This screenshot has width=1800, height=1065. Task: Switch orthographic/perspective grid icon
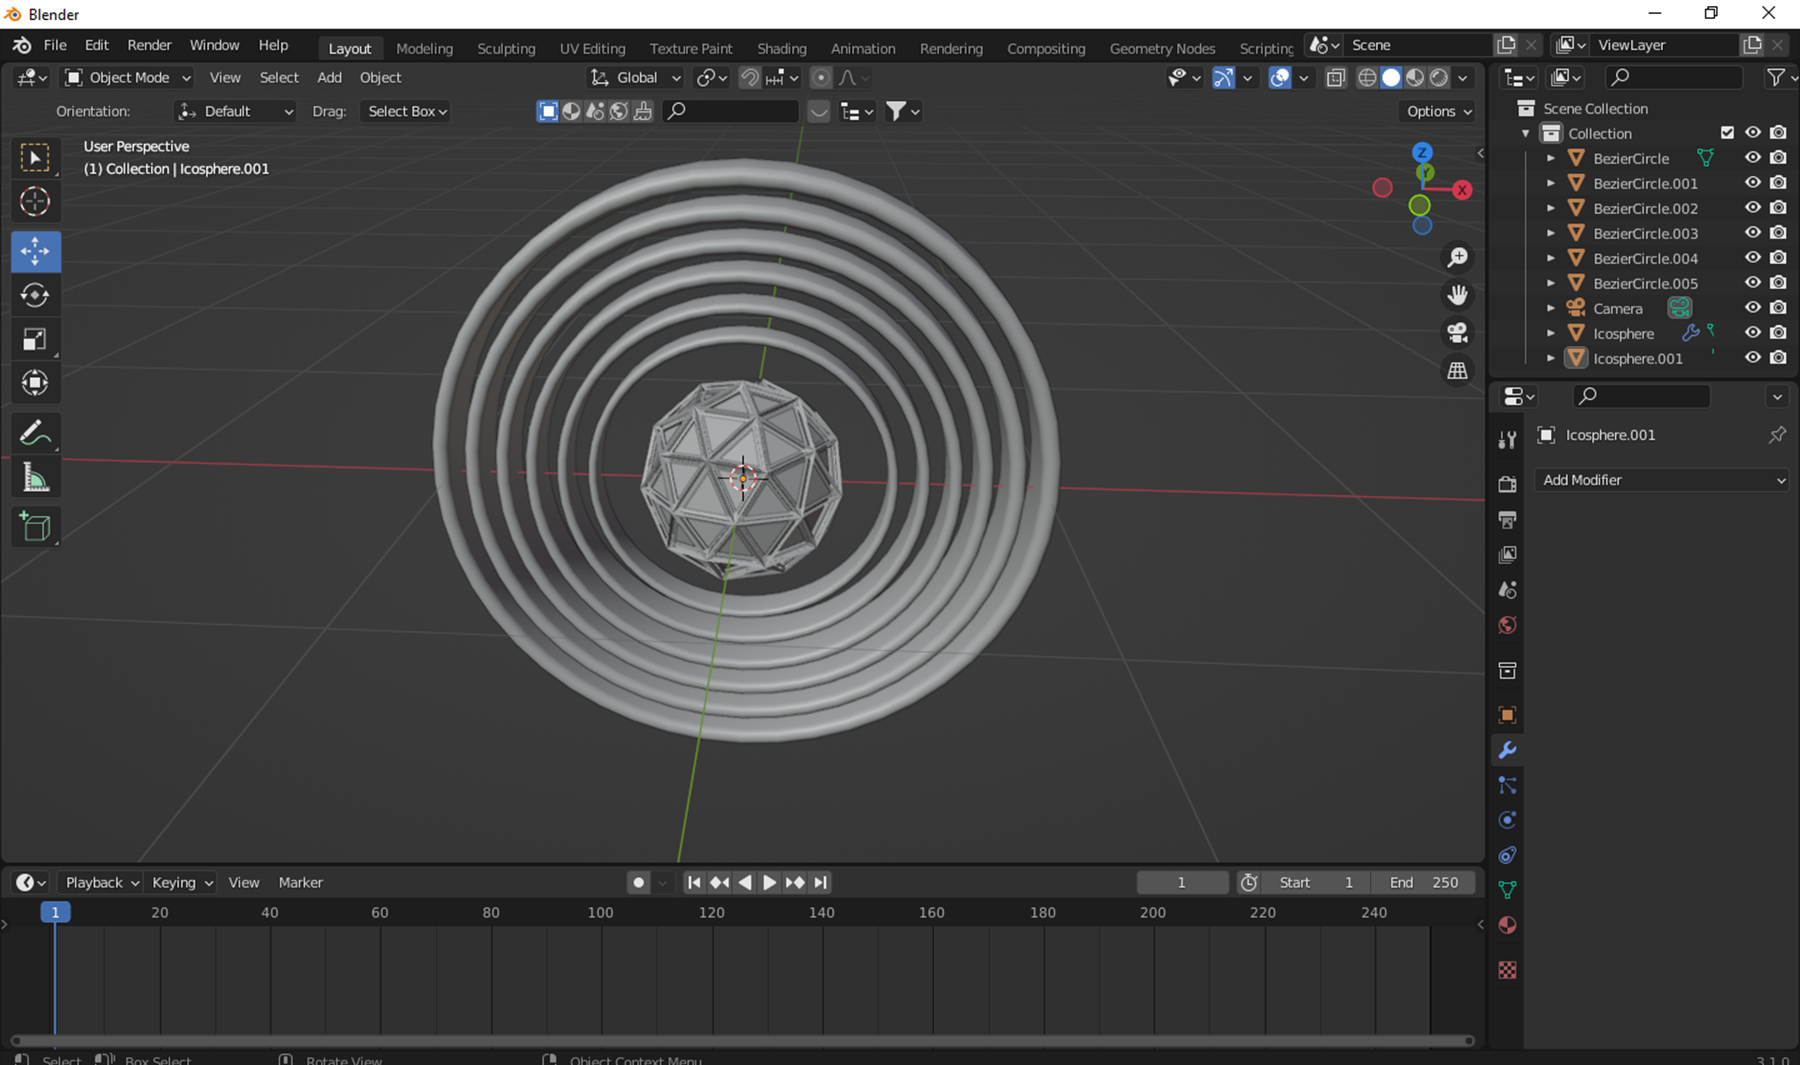[x=1458, y=370]
